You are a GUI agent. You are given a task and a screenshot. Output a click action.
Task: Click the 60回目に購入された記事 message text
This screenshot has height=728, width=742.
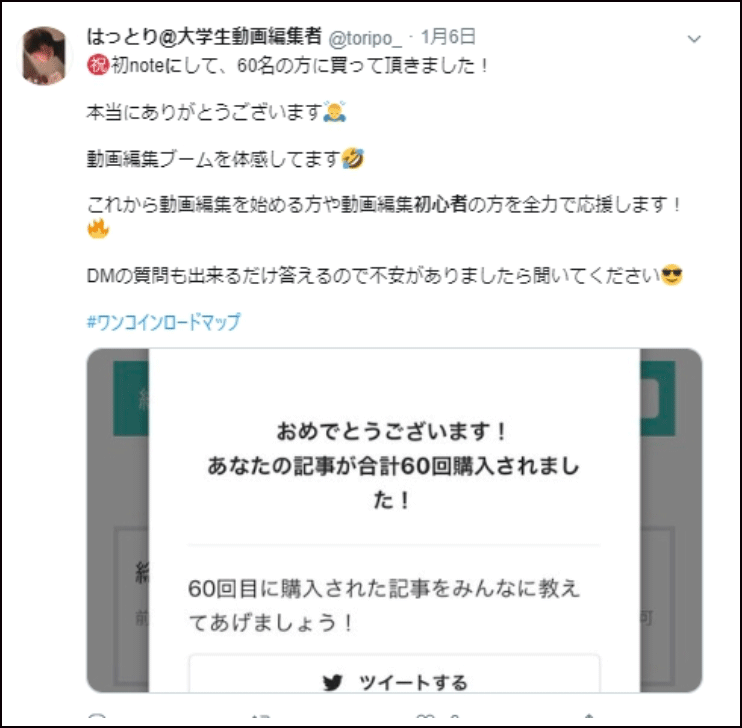point(384,605)
